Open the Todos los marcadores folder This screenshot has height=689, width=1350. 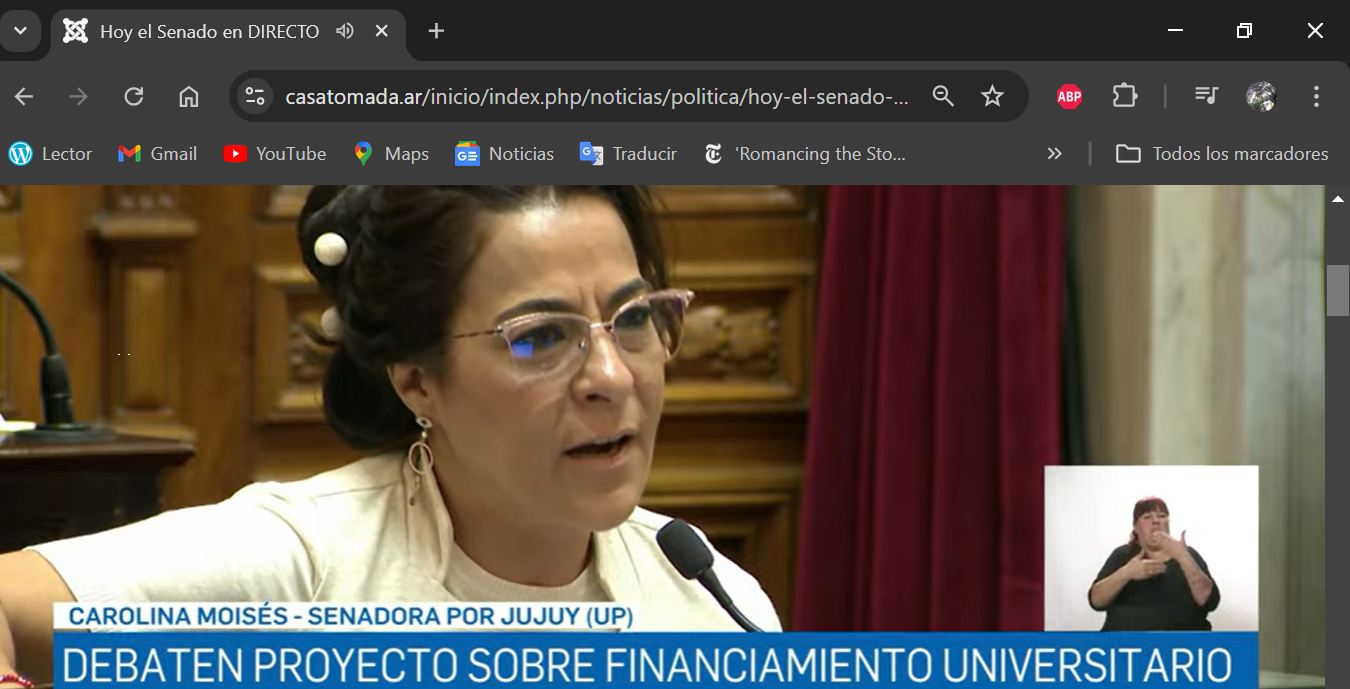[1222, 154]
